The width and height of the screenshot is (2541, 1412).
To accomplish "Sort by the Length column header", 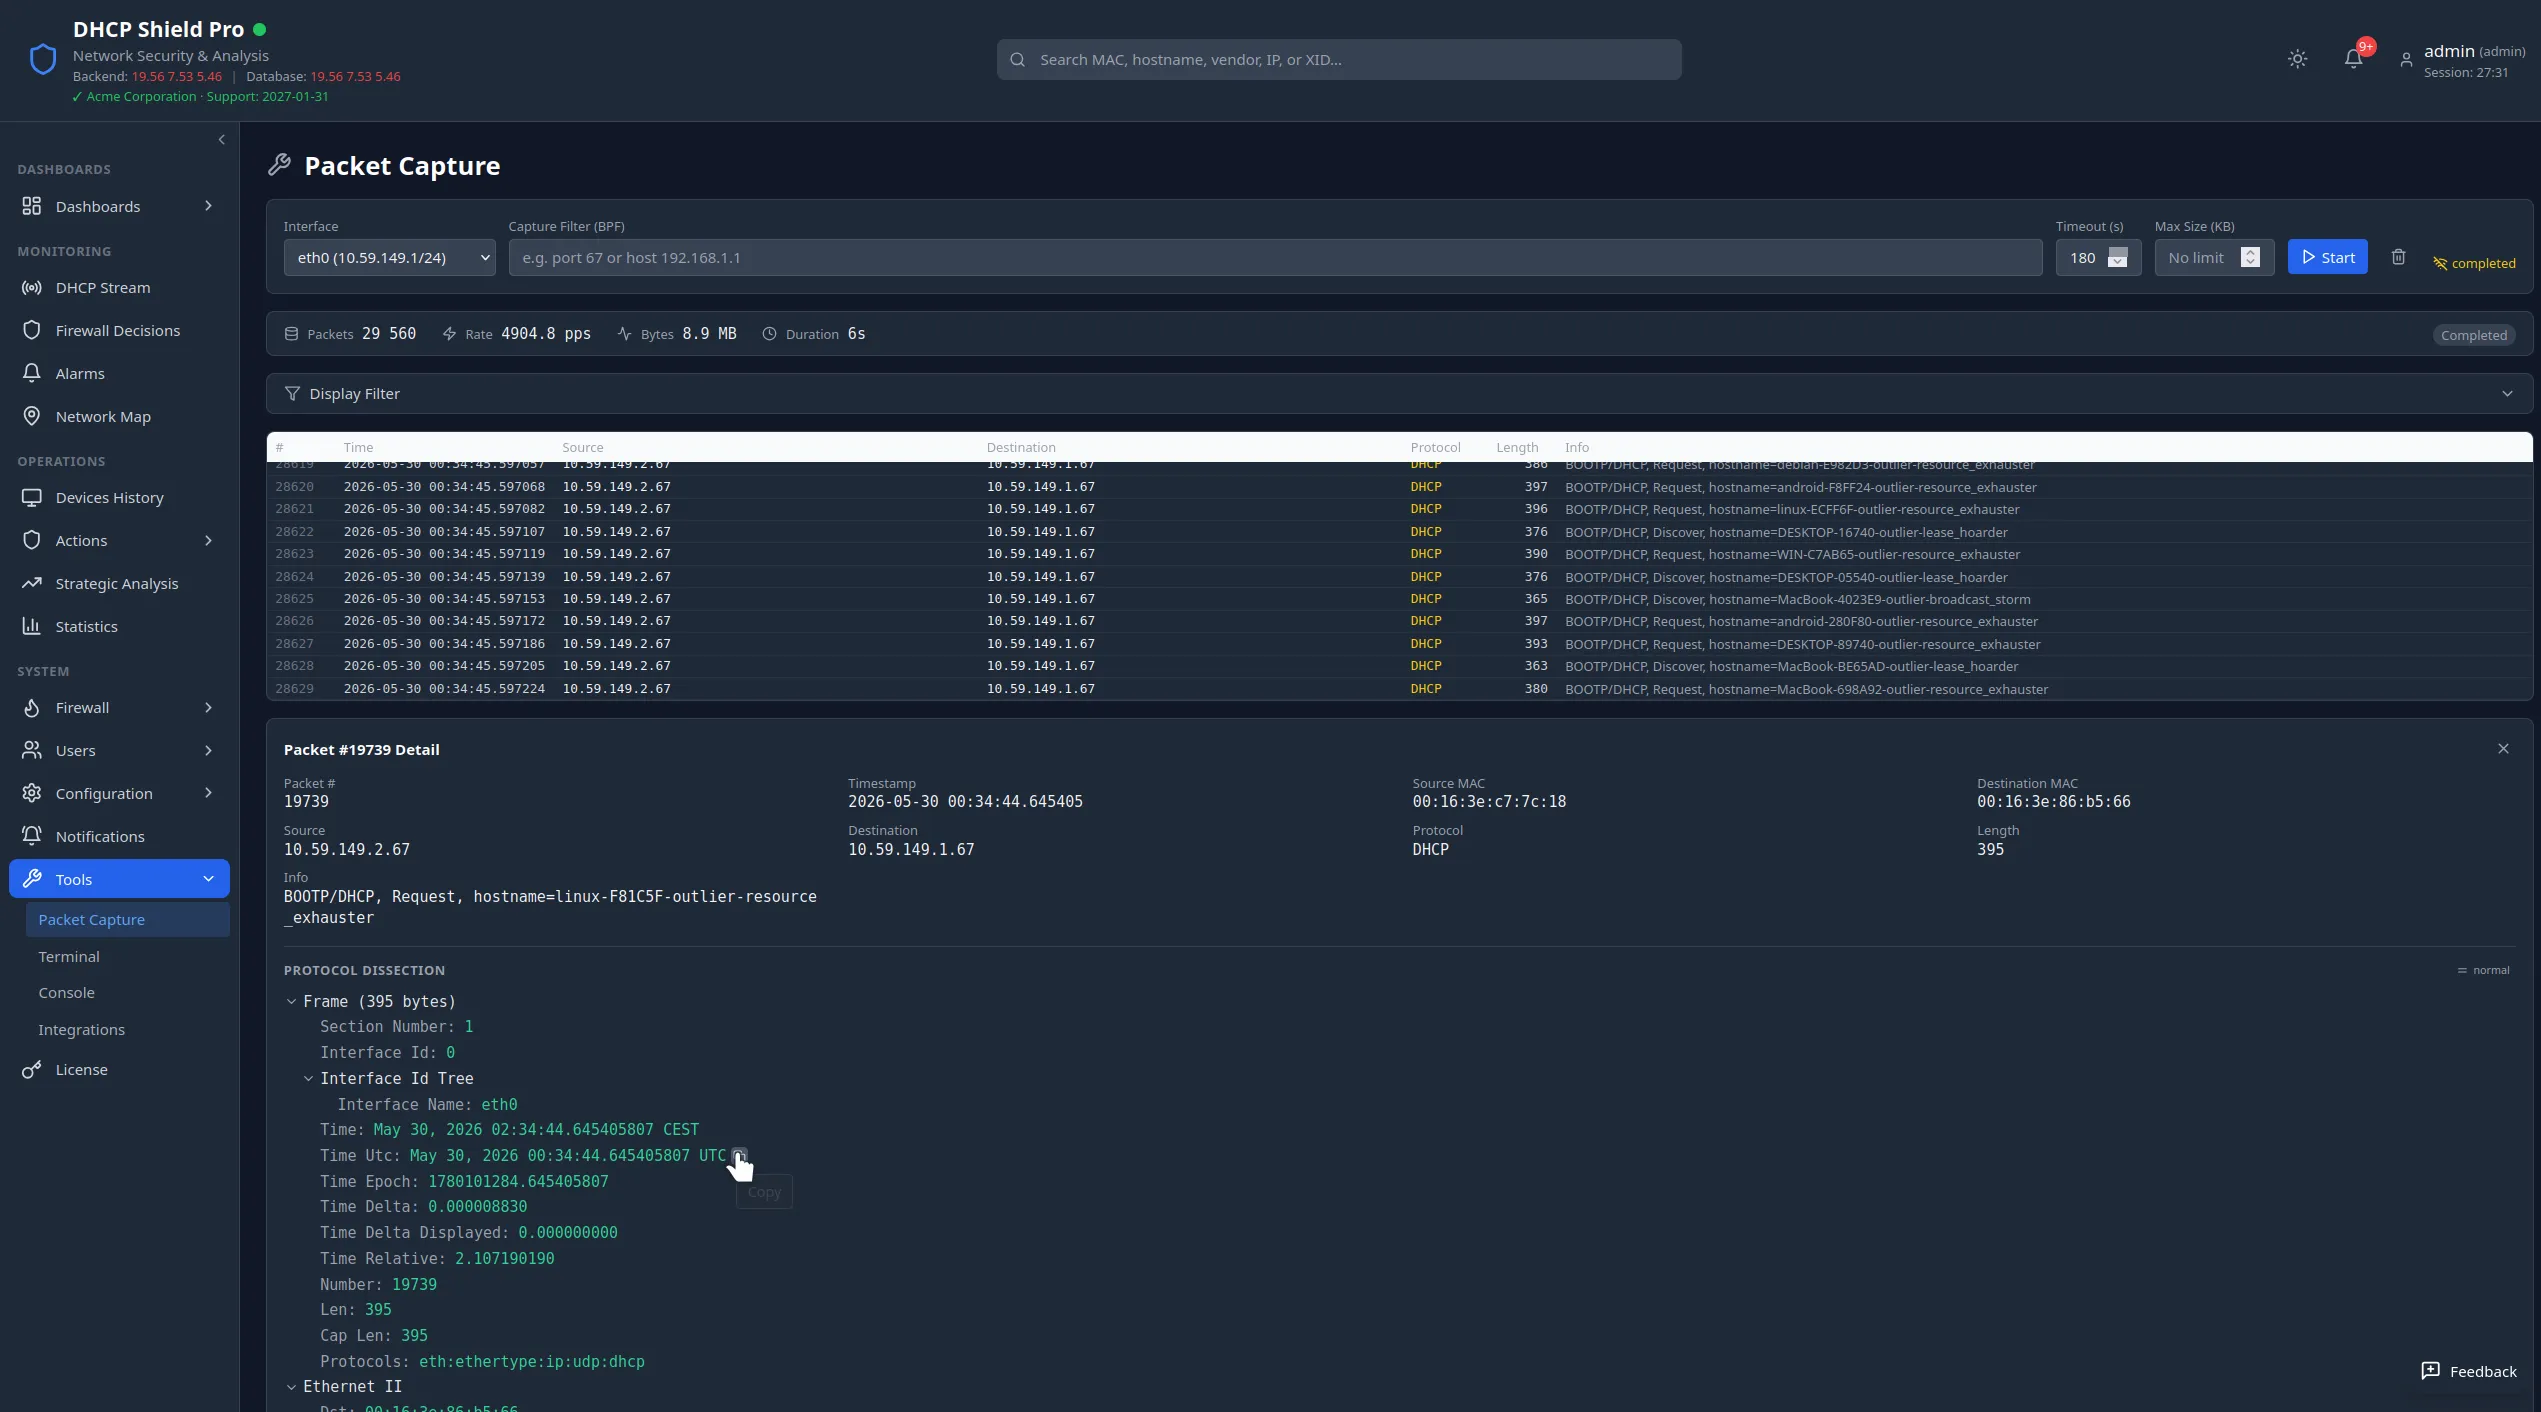I will click(1517, 447).
